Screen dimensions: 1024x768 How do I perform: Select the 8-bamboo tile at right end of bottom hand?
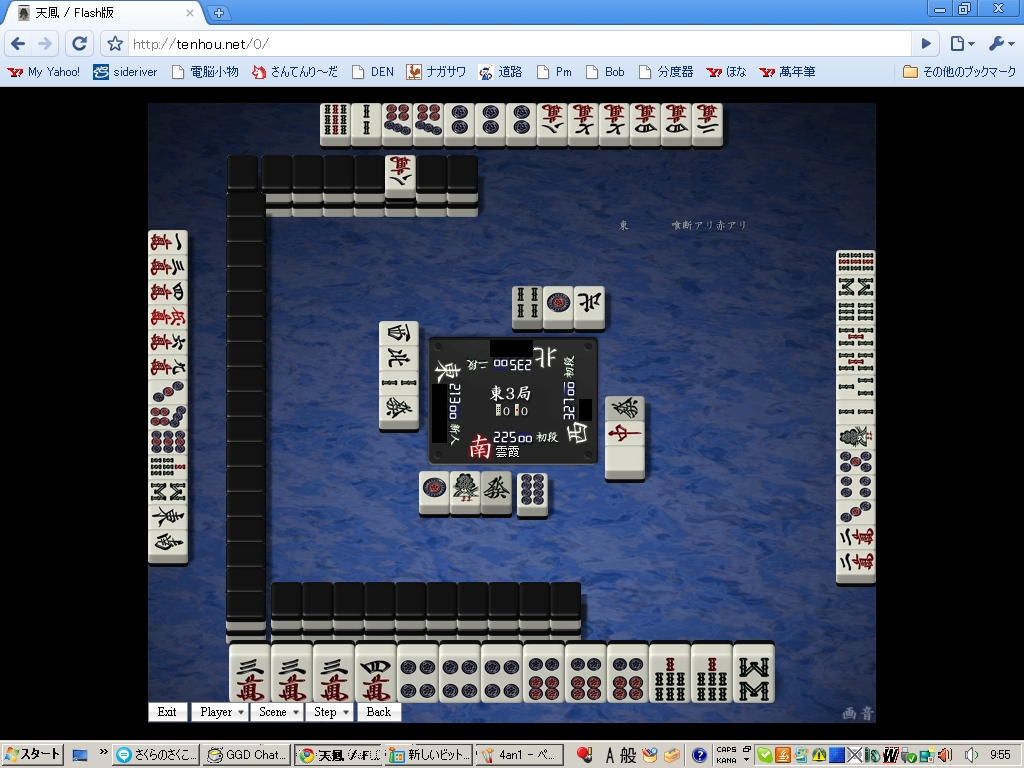(754, 673)
